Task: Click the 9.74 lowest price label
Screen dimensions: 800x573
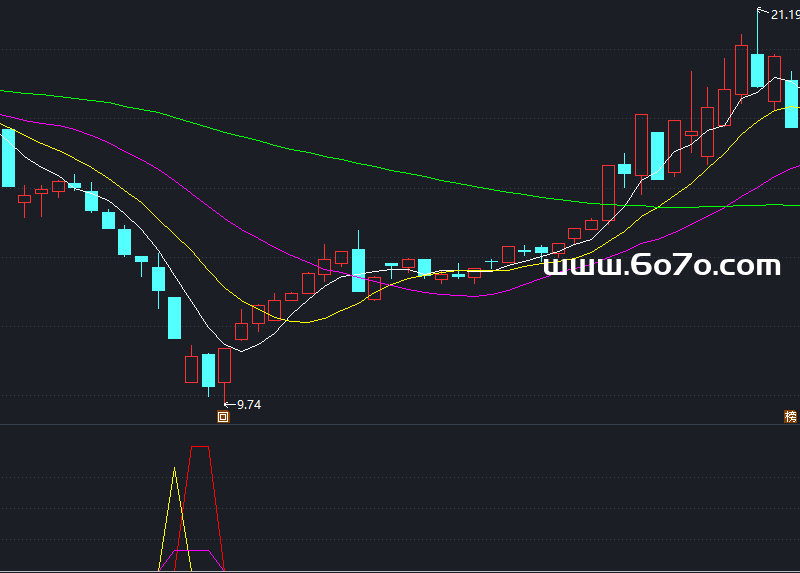Action: click(x=249, y=405)
